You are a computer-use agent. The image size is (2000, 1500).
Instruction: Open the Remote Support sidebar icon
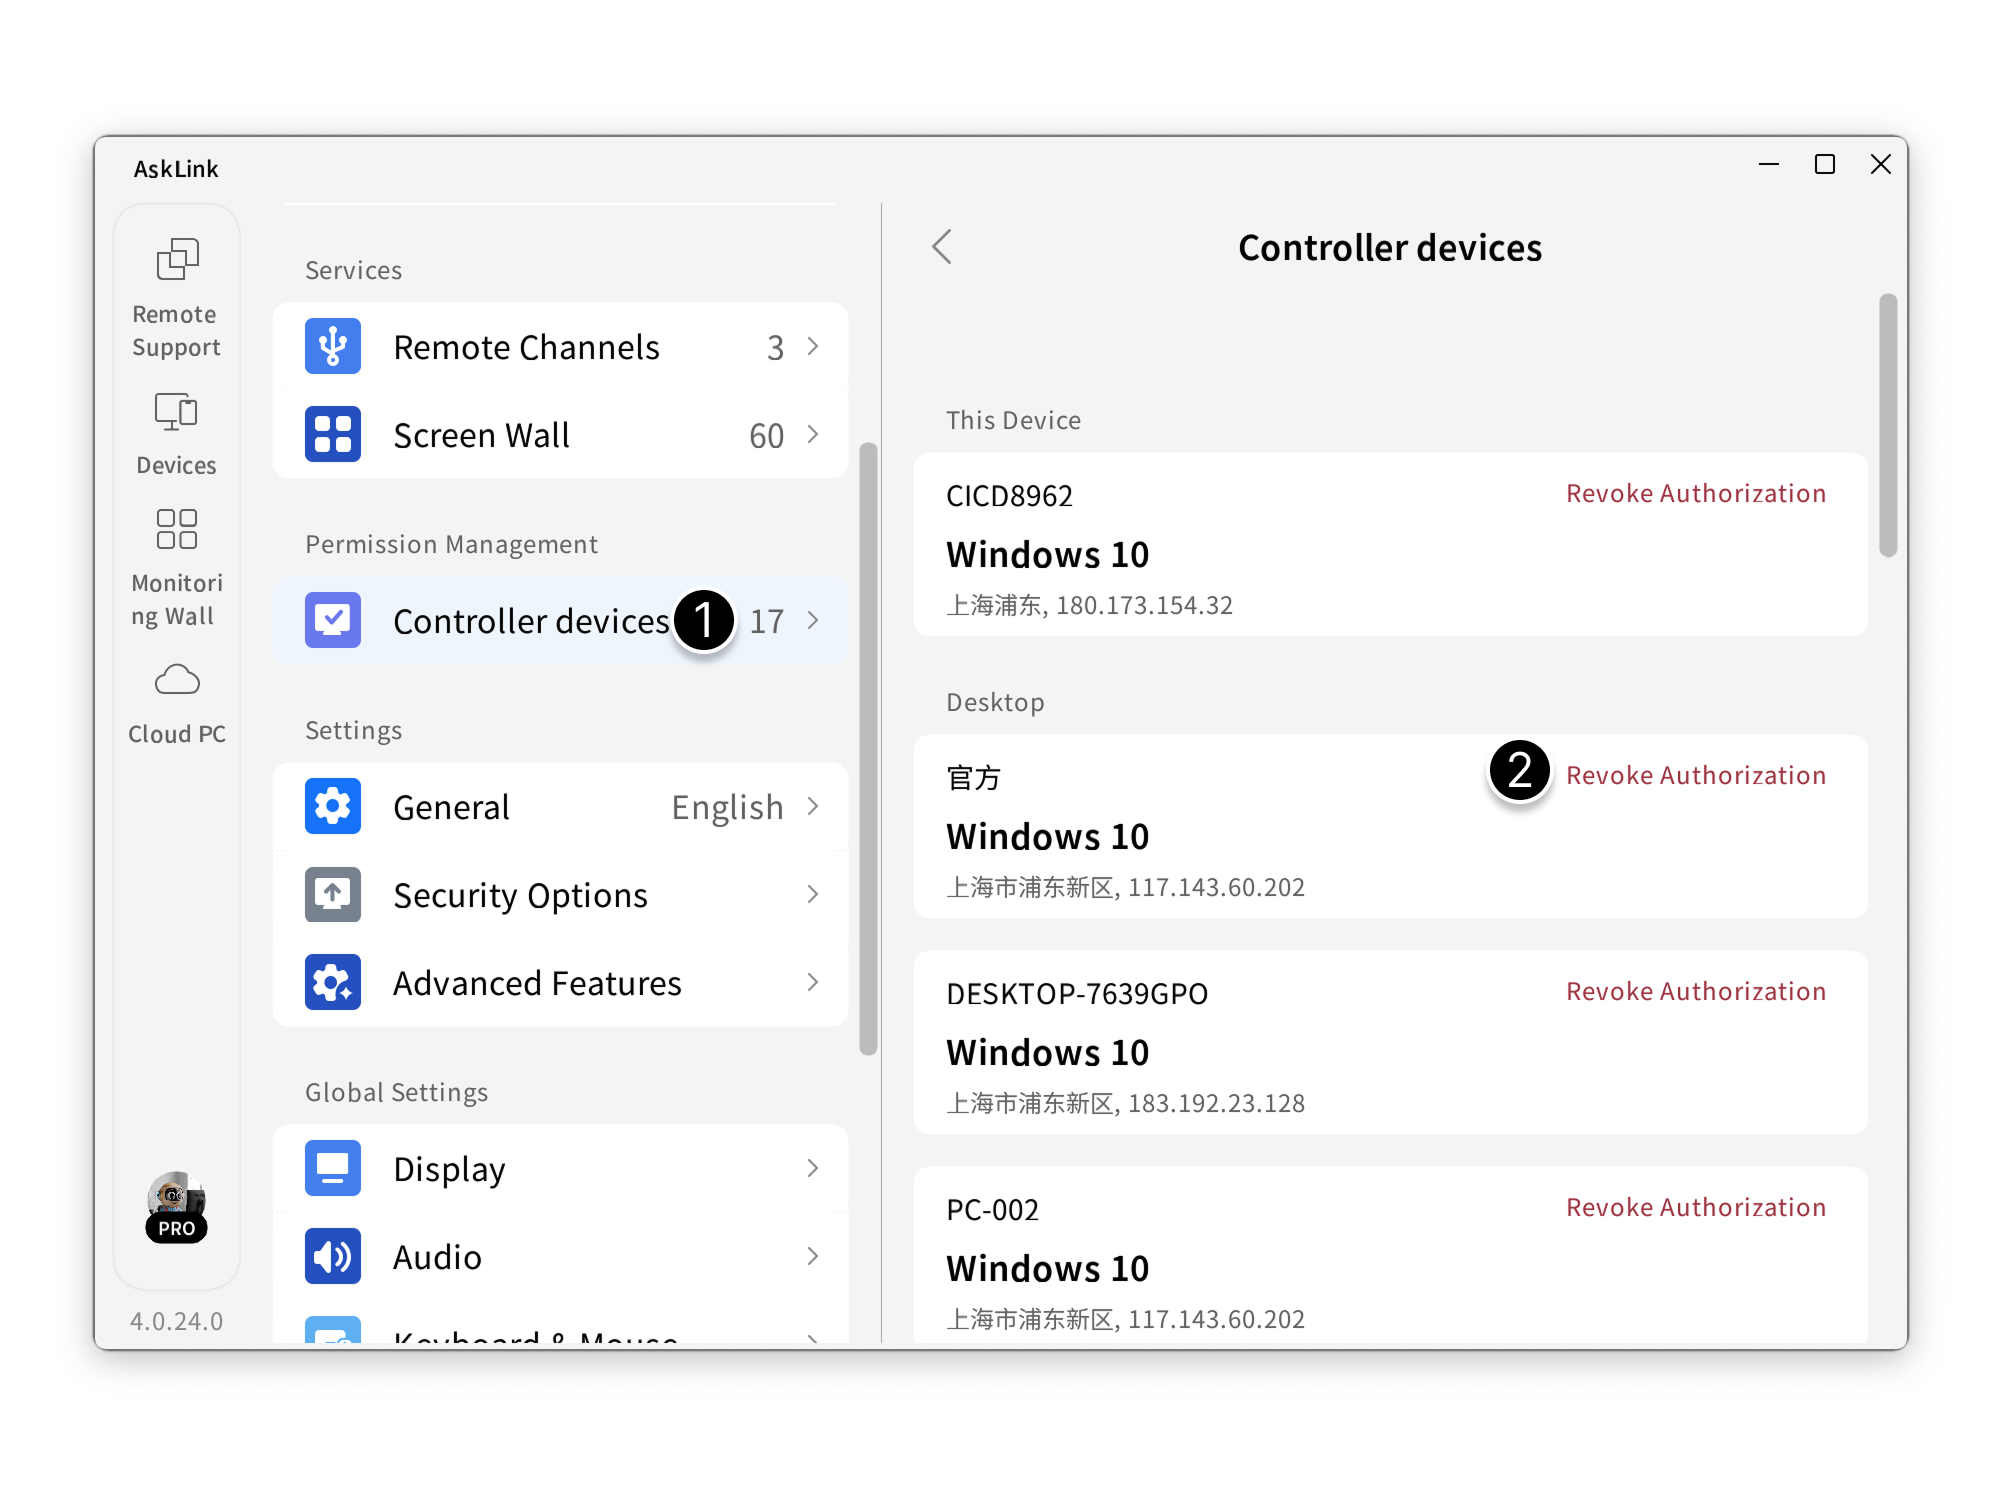coord(177,261)
